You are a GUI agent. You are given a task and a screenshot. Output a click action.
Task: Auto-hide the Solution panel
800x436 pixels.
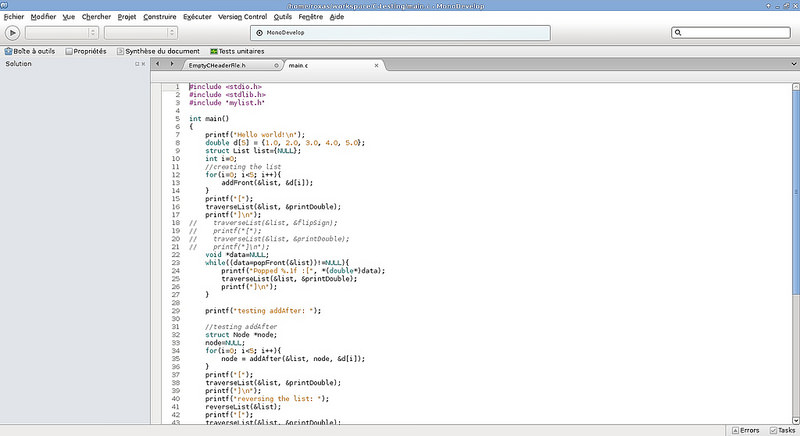[137, 64]
